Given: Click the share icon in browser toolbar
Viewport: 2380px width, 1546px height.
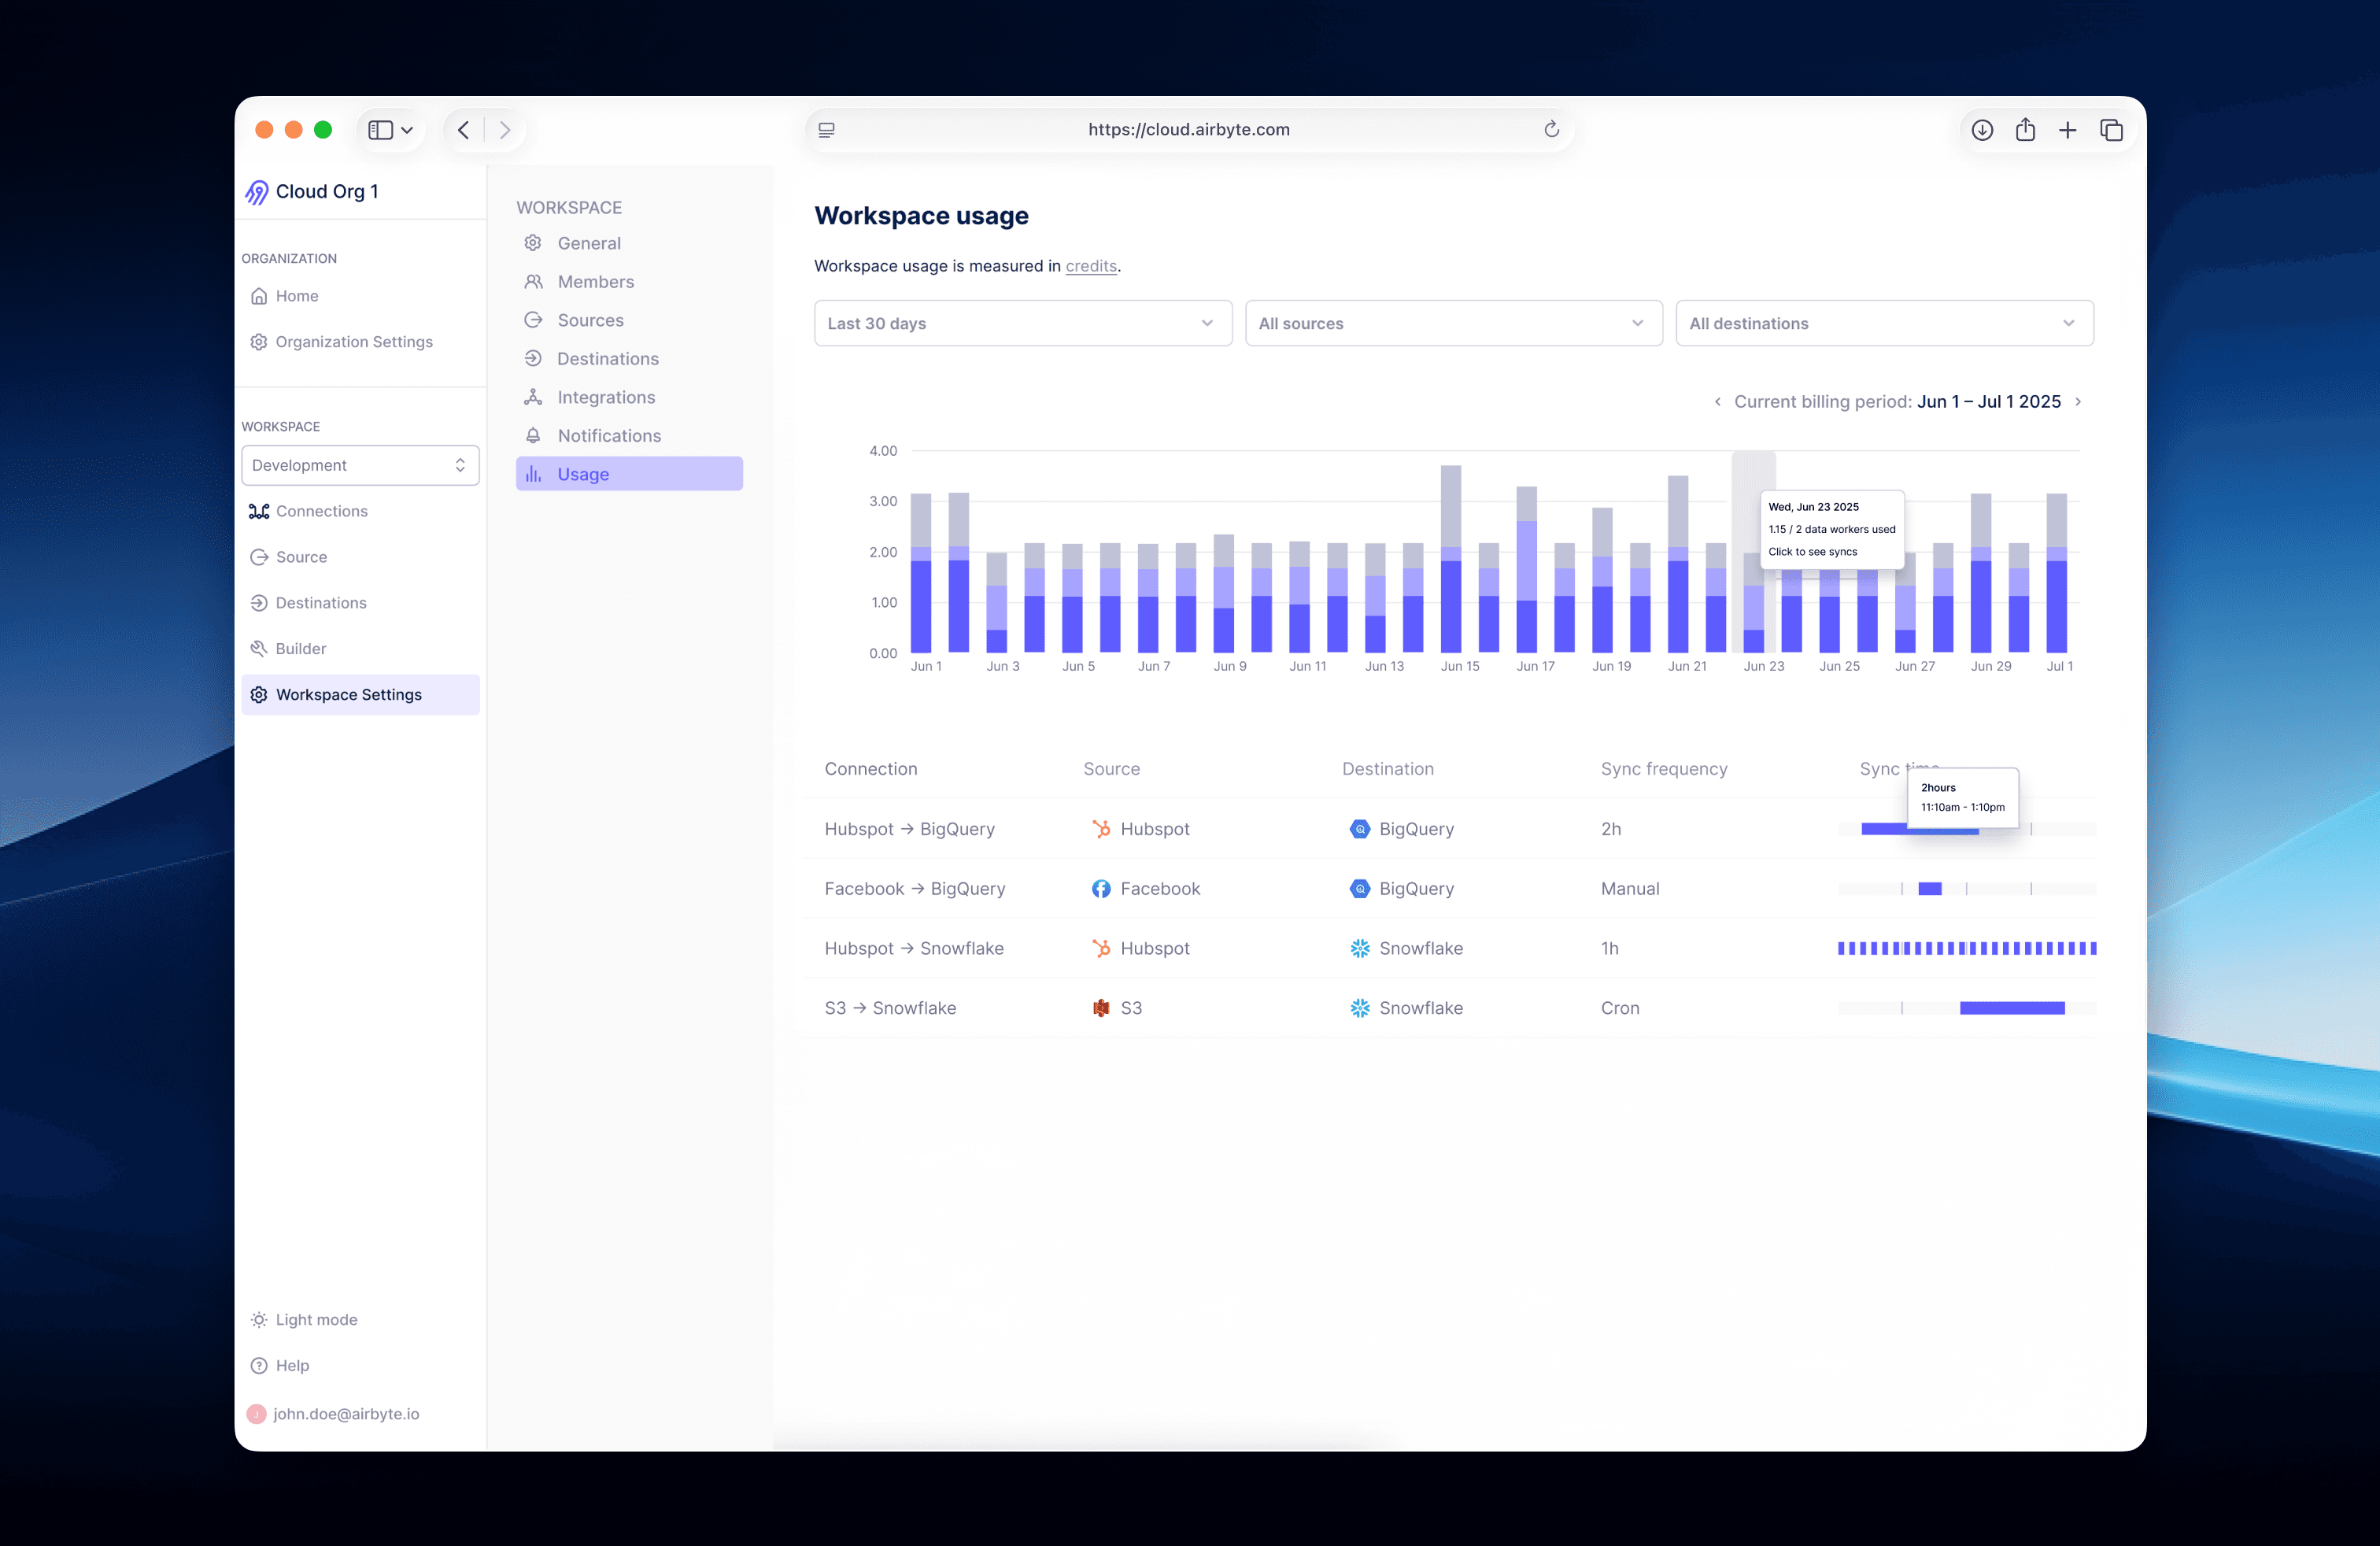Looking at the screenshot, I should tap(2025, 130).
